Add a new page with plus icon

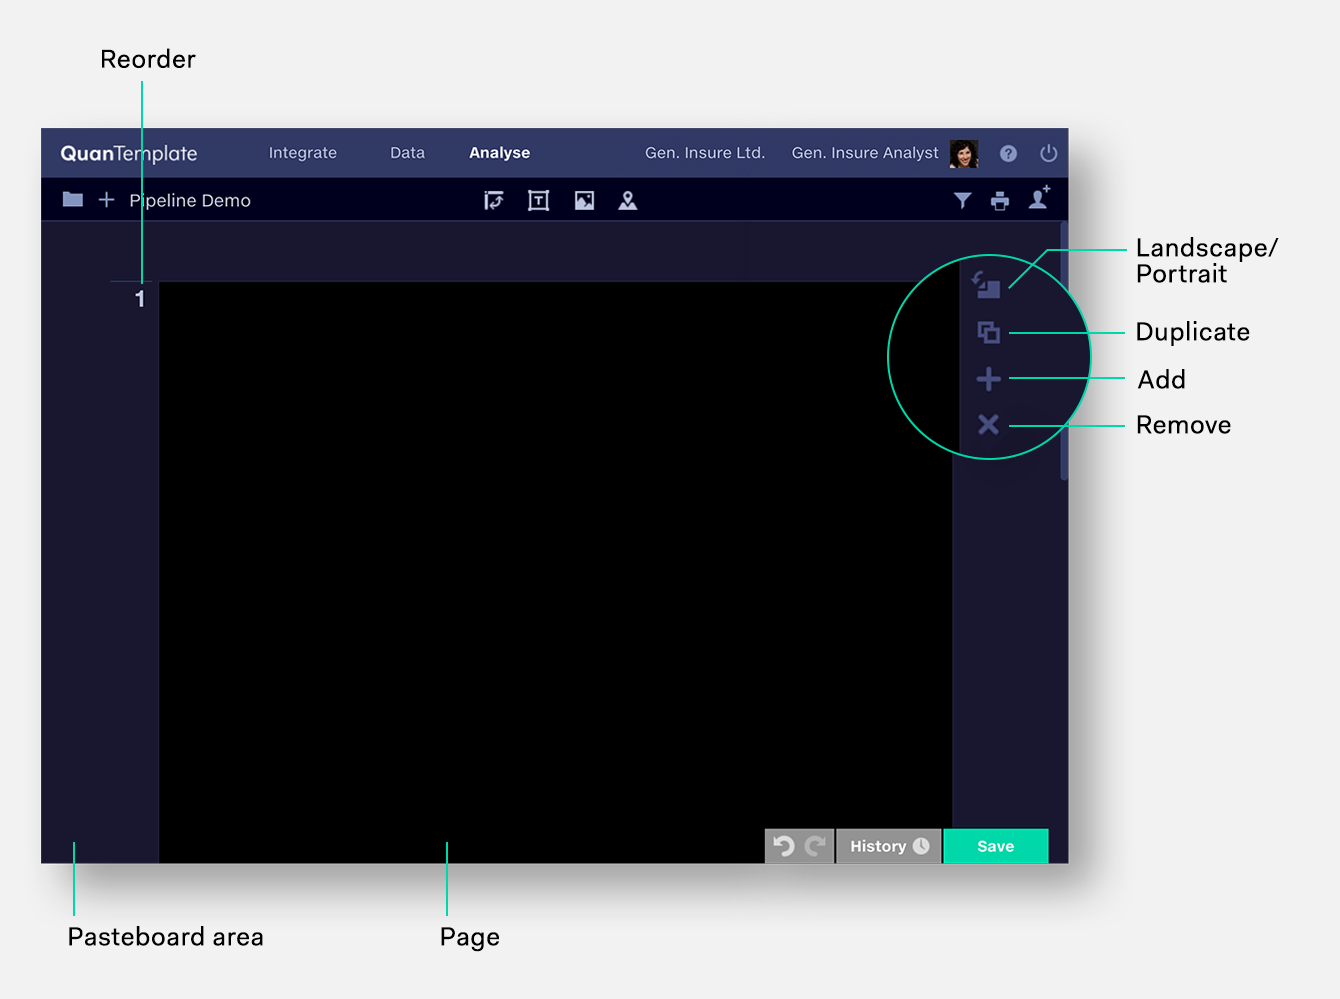click(x=988, y=379)
